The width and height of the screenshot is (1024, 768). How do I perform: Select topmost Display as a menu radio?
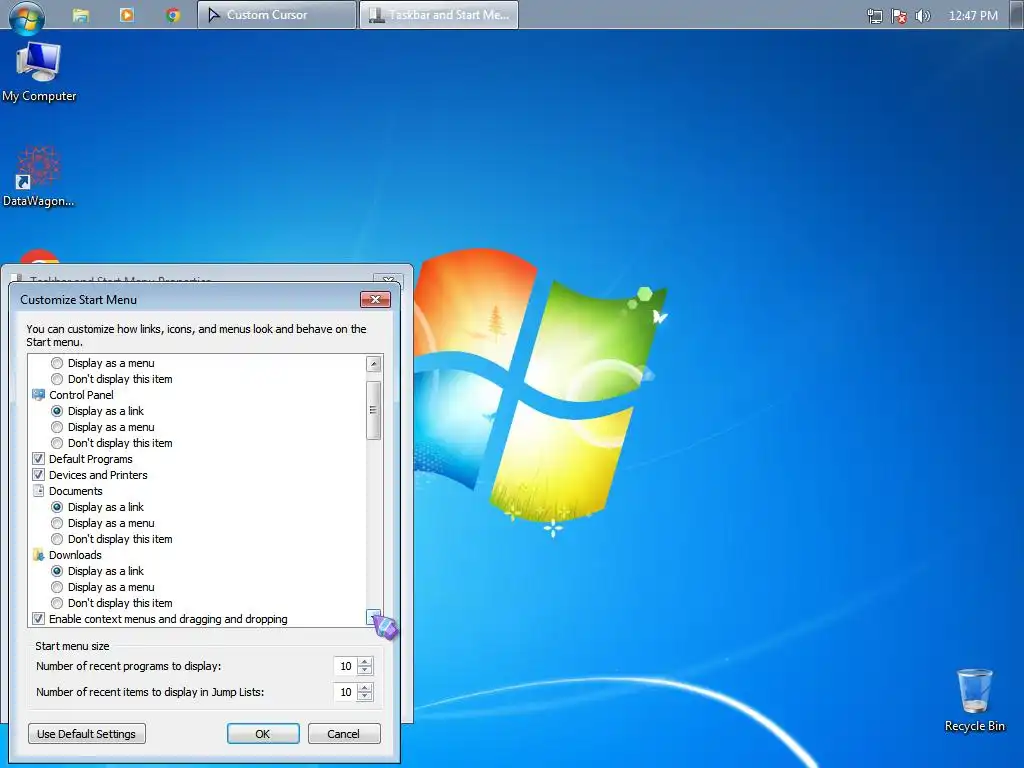click(57, 362)
